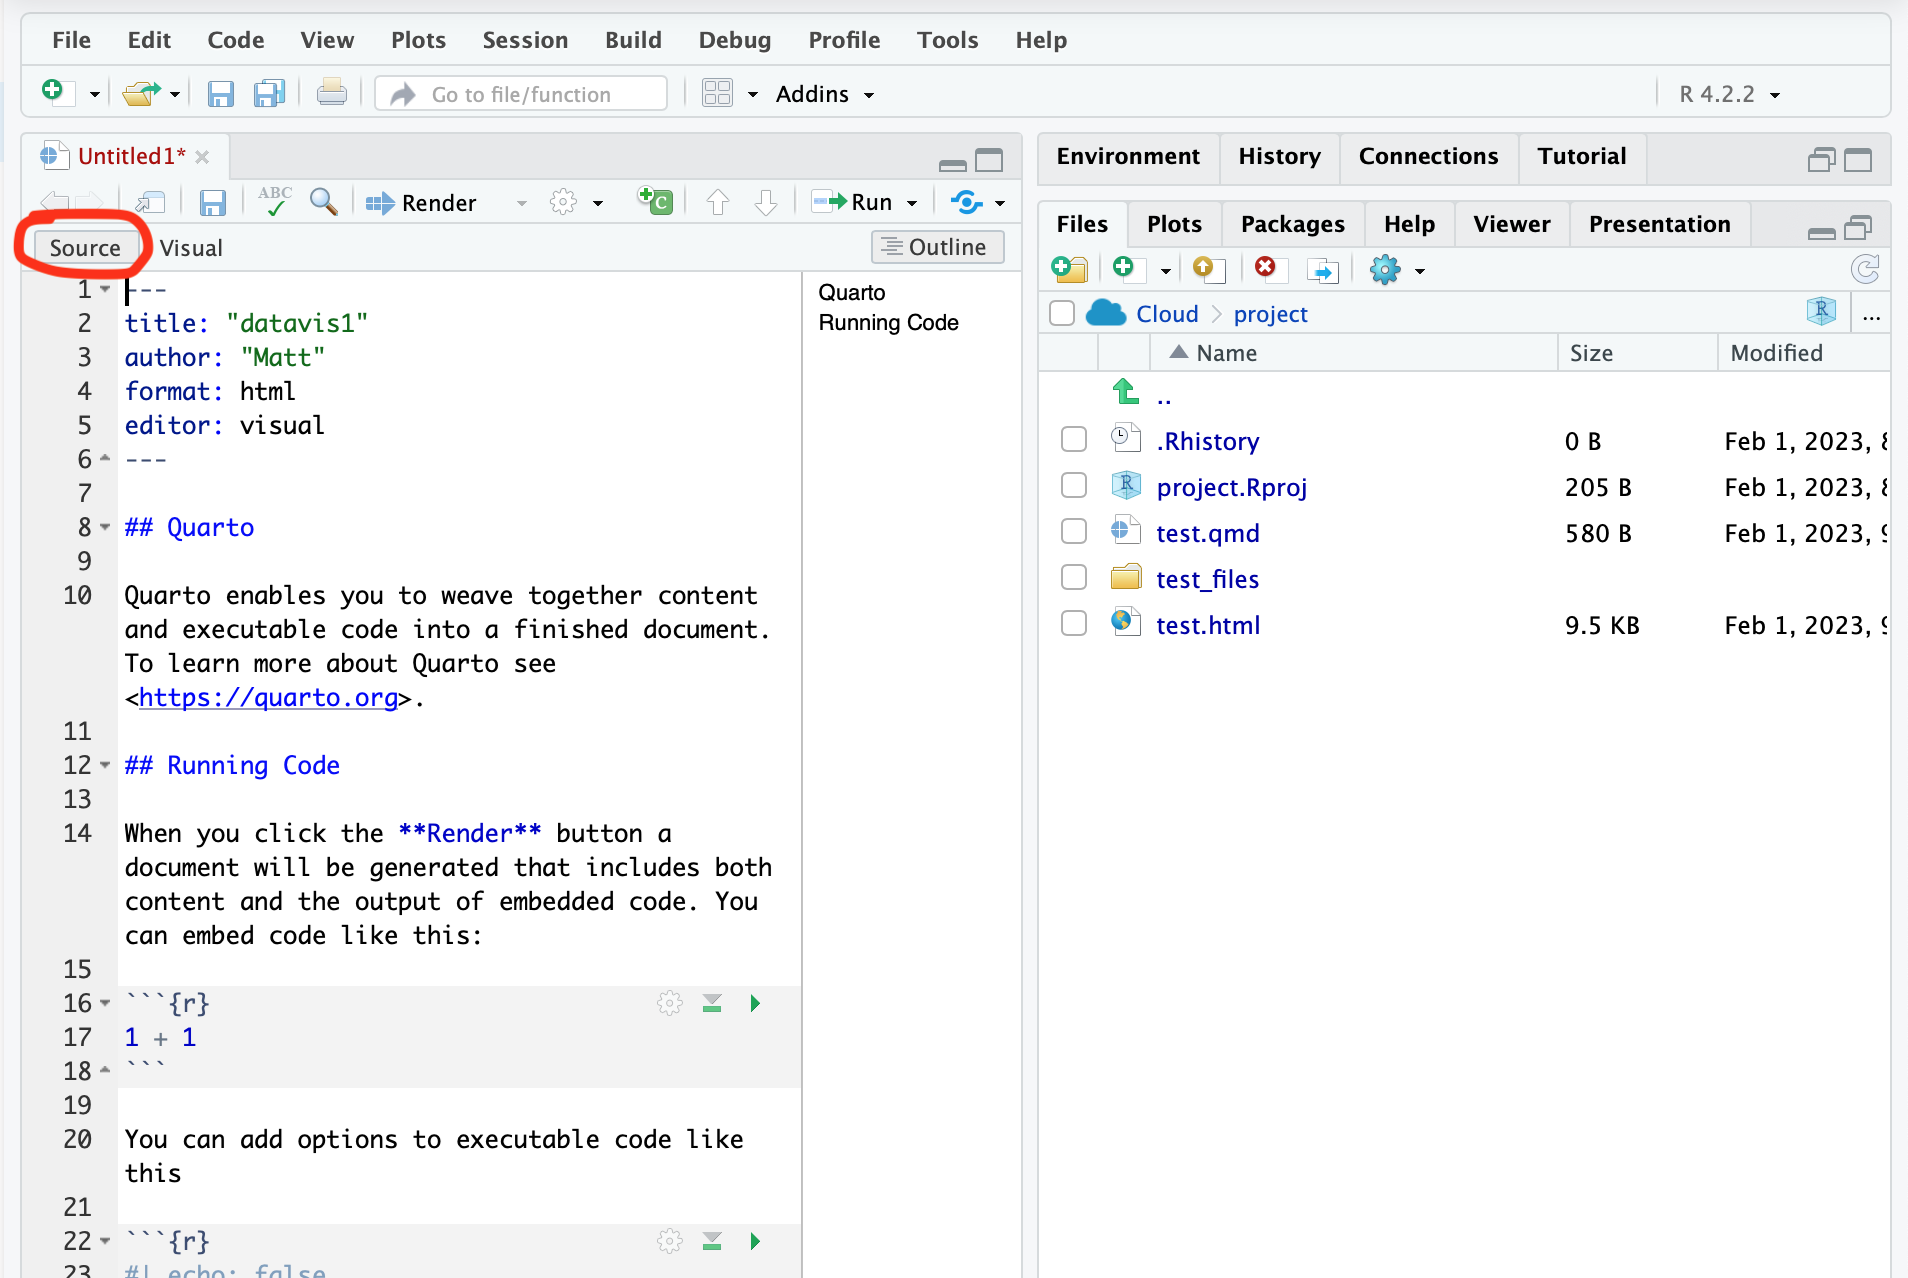
Task: Click the Cloud breadcrumb link
Action: tap(1167, 314)
